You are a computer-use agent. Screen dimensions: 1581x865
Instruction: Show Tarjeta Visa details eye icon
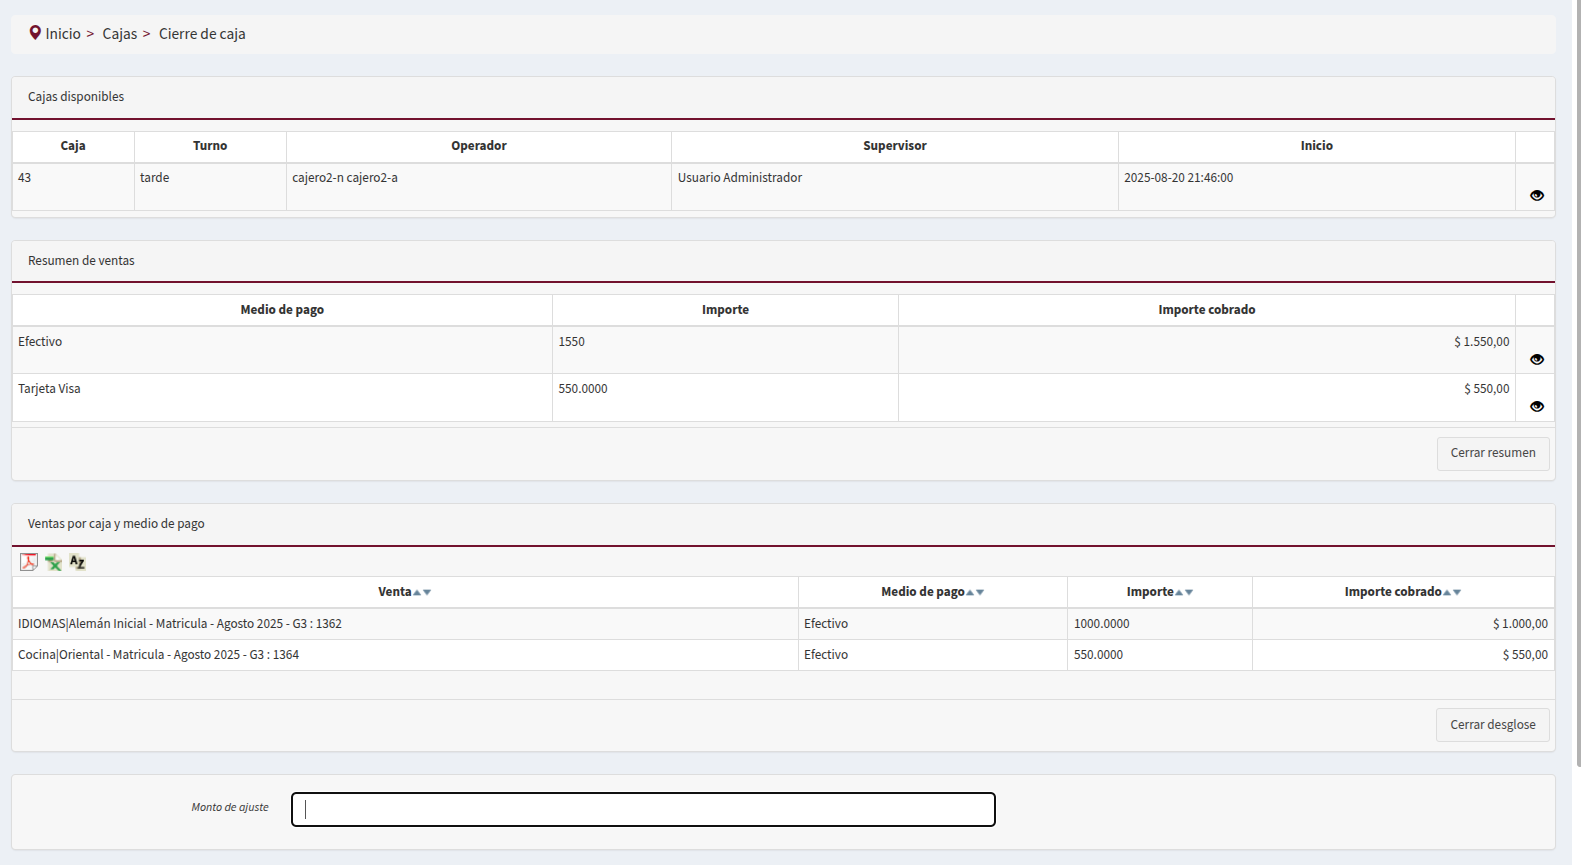pyautogui.click(x=1536, y=406)
